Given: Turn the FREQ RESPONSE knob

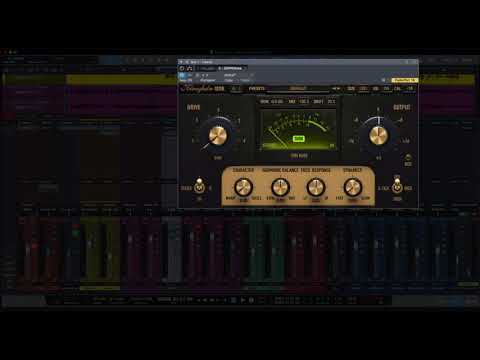Looking at the screenshot, I should pyautogui.click(x=315, y=187).
